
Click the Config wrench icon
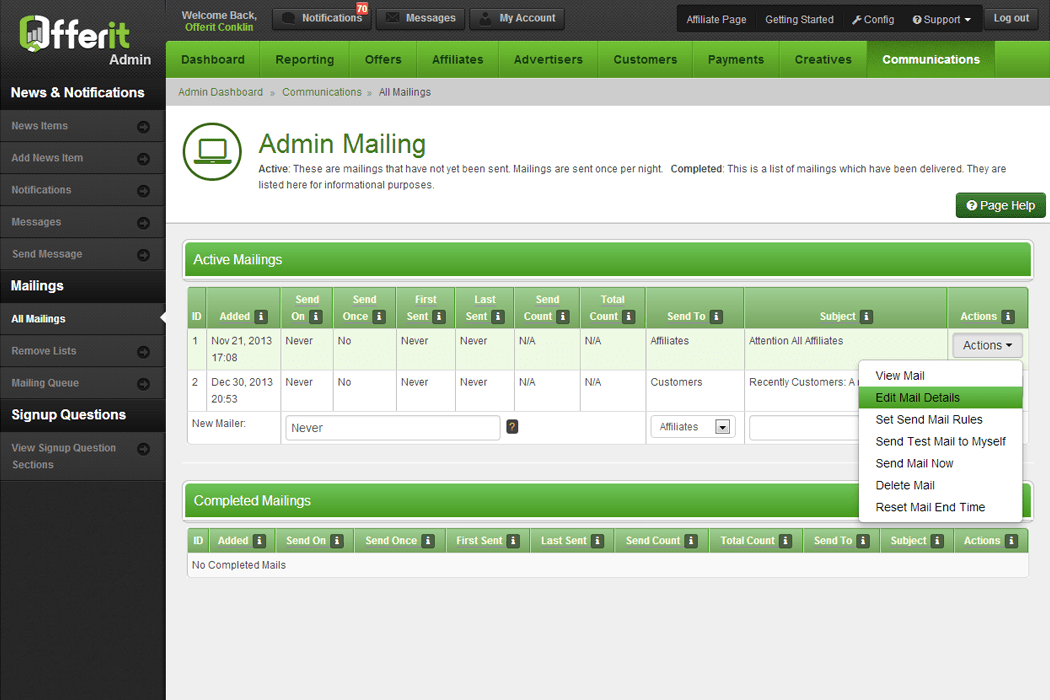(858, 18)
